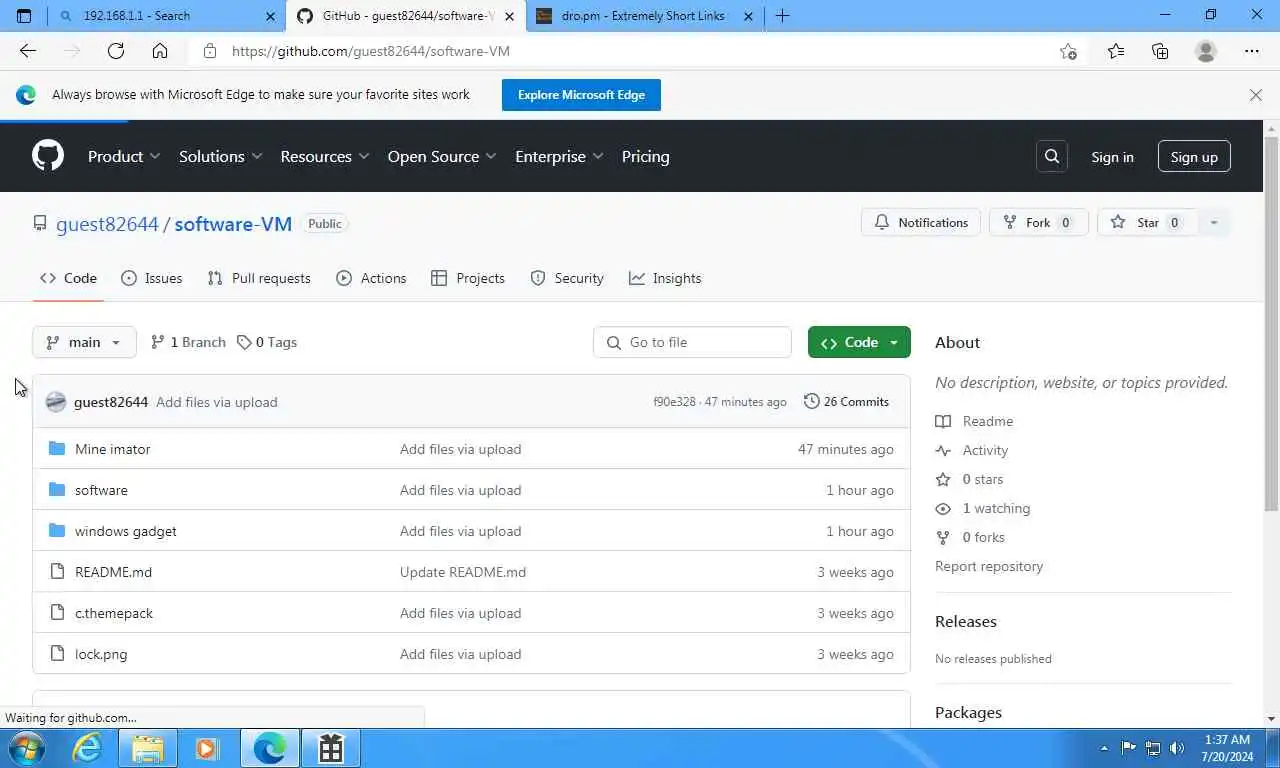This screenshot has width=1280, height=768.
Task: Open the Pricing page link
Action: pyautogui.click(x=645, y=156)
